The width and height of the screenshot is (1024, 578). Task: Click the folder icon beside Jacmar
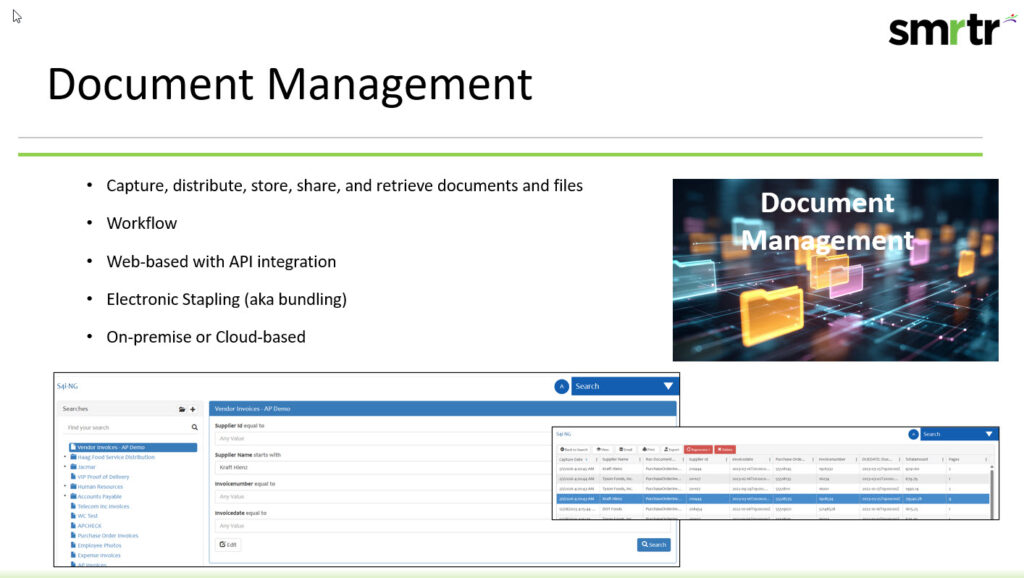tap(73, 467)
